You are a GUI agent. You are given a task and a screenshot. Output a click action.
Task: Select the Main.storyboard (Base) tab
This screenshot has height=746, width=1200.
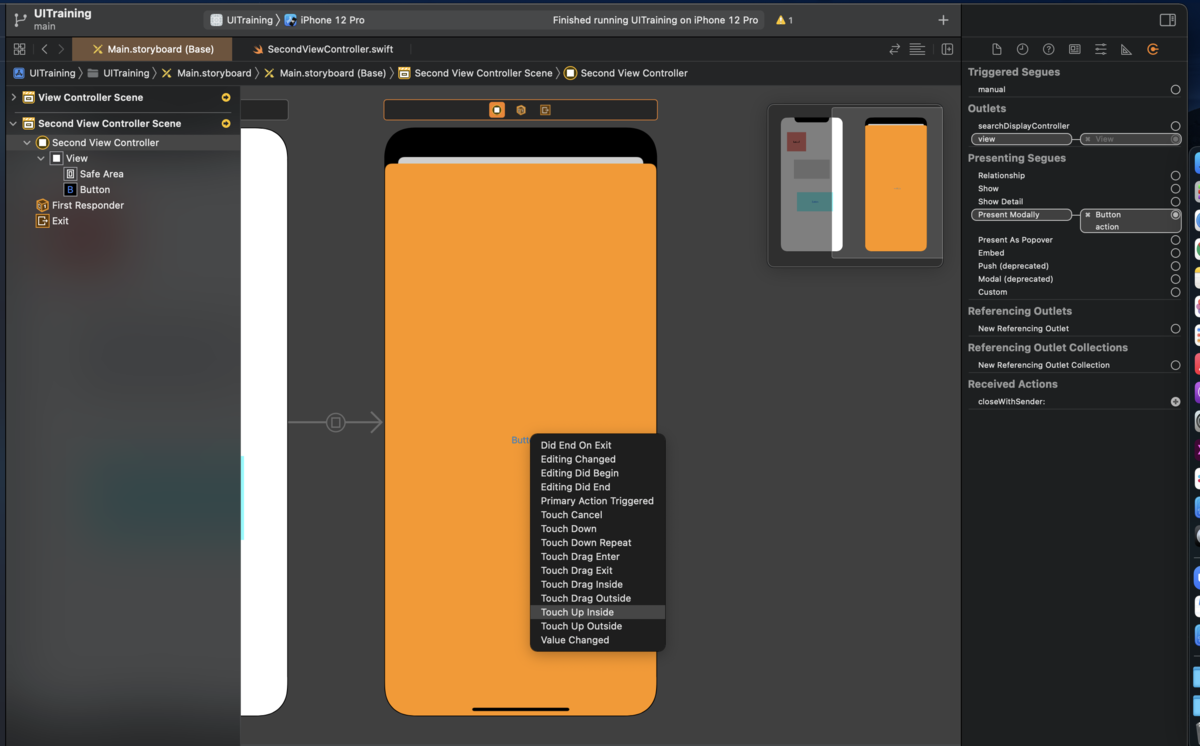pos(152,49)
